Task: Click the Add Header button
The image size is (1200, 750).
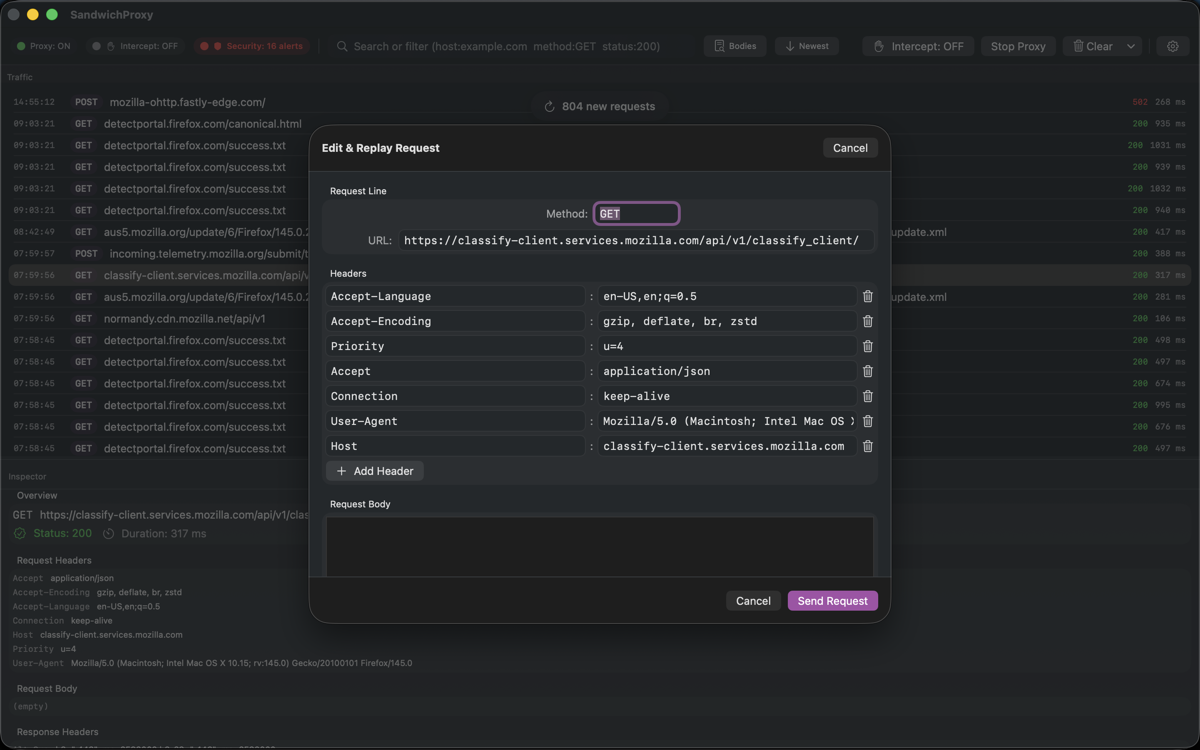Action: click(374, 470)
